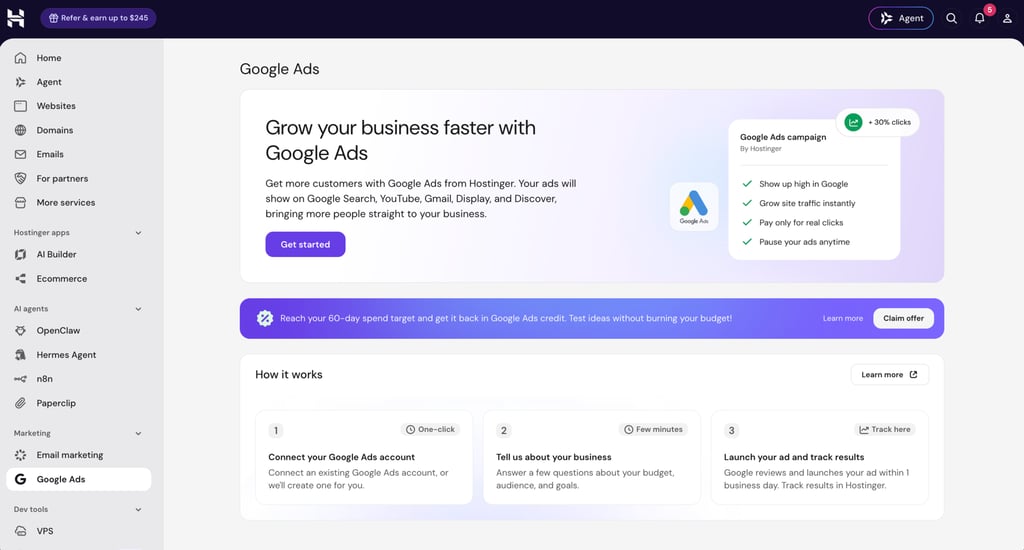Click the Websites window icon
This screenshot has width=1024, height=550.
coord(20,106)
